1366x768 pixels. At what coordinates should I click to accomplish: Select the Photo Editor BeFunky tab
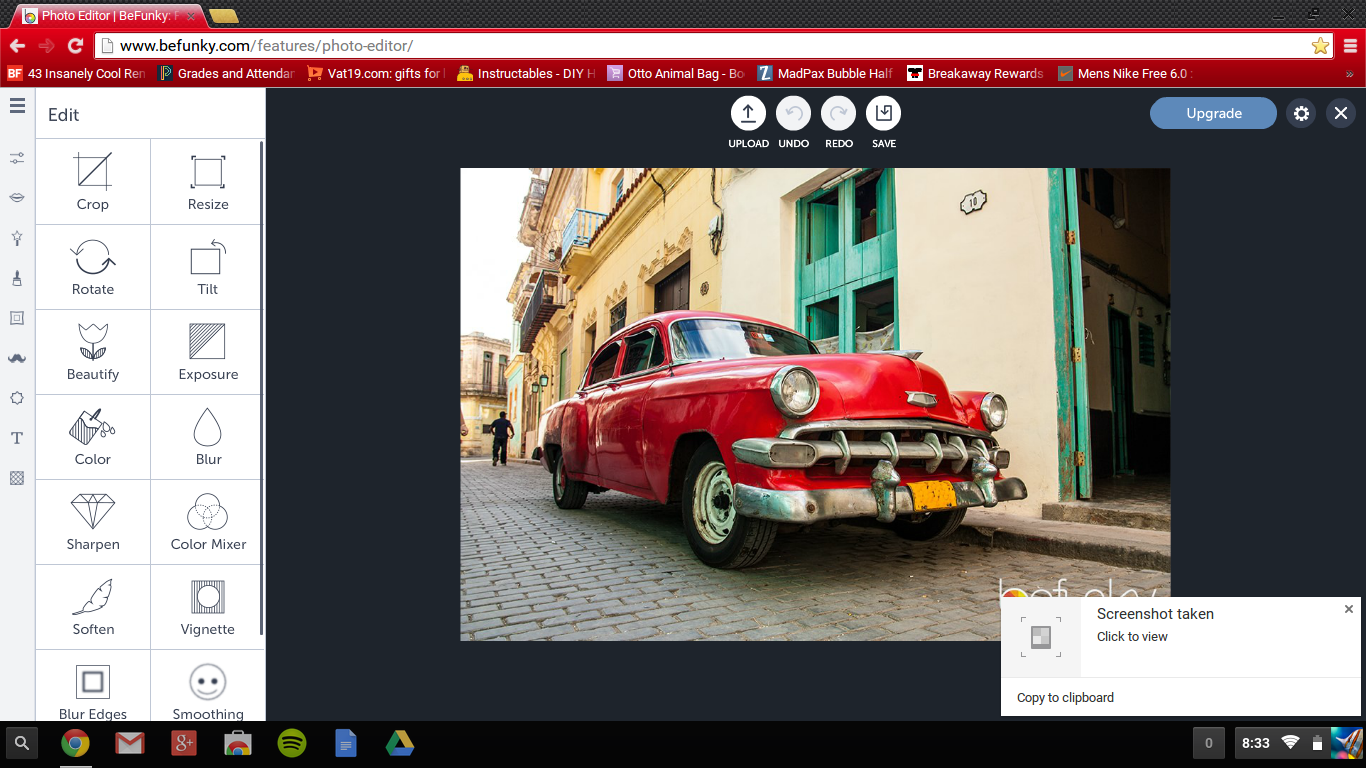[110, 16]
